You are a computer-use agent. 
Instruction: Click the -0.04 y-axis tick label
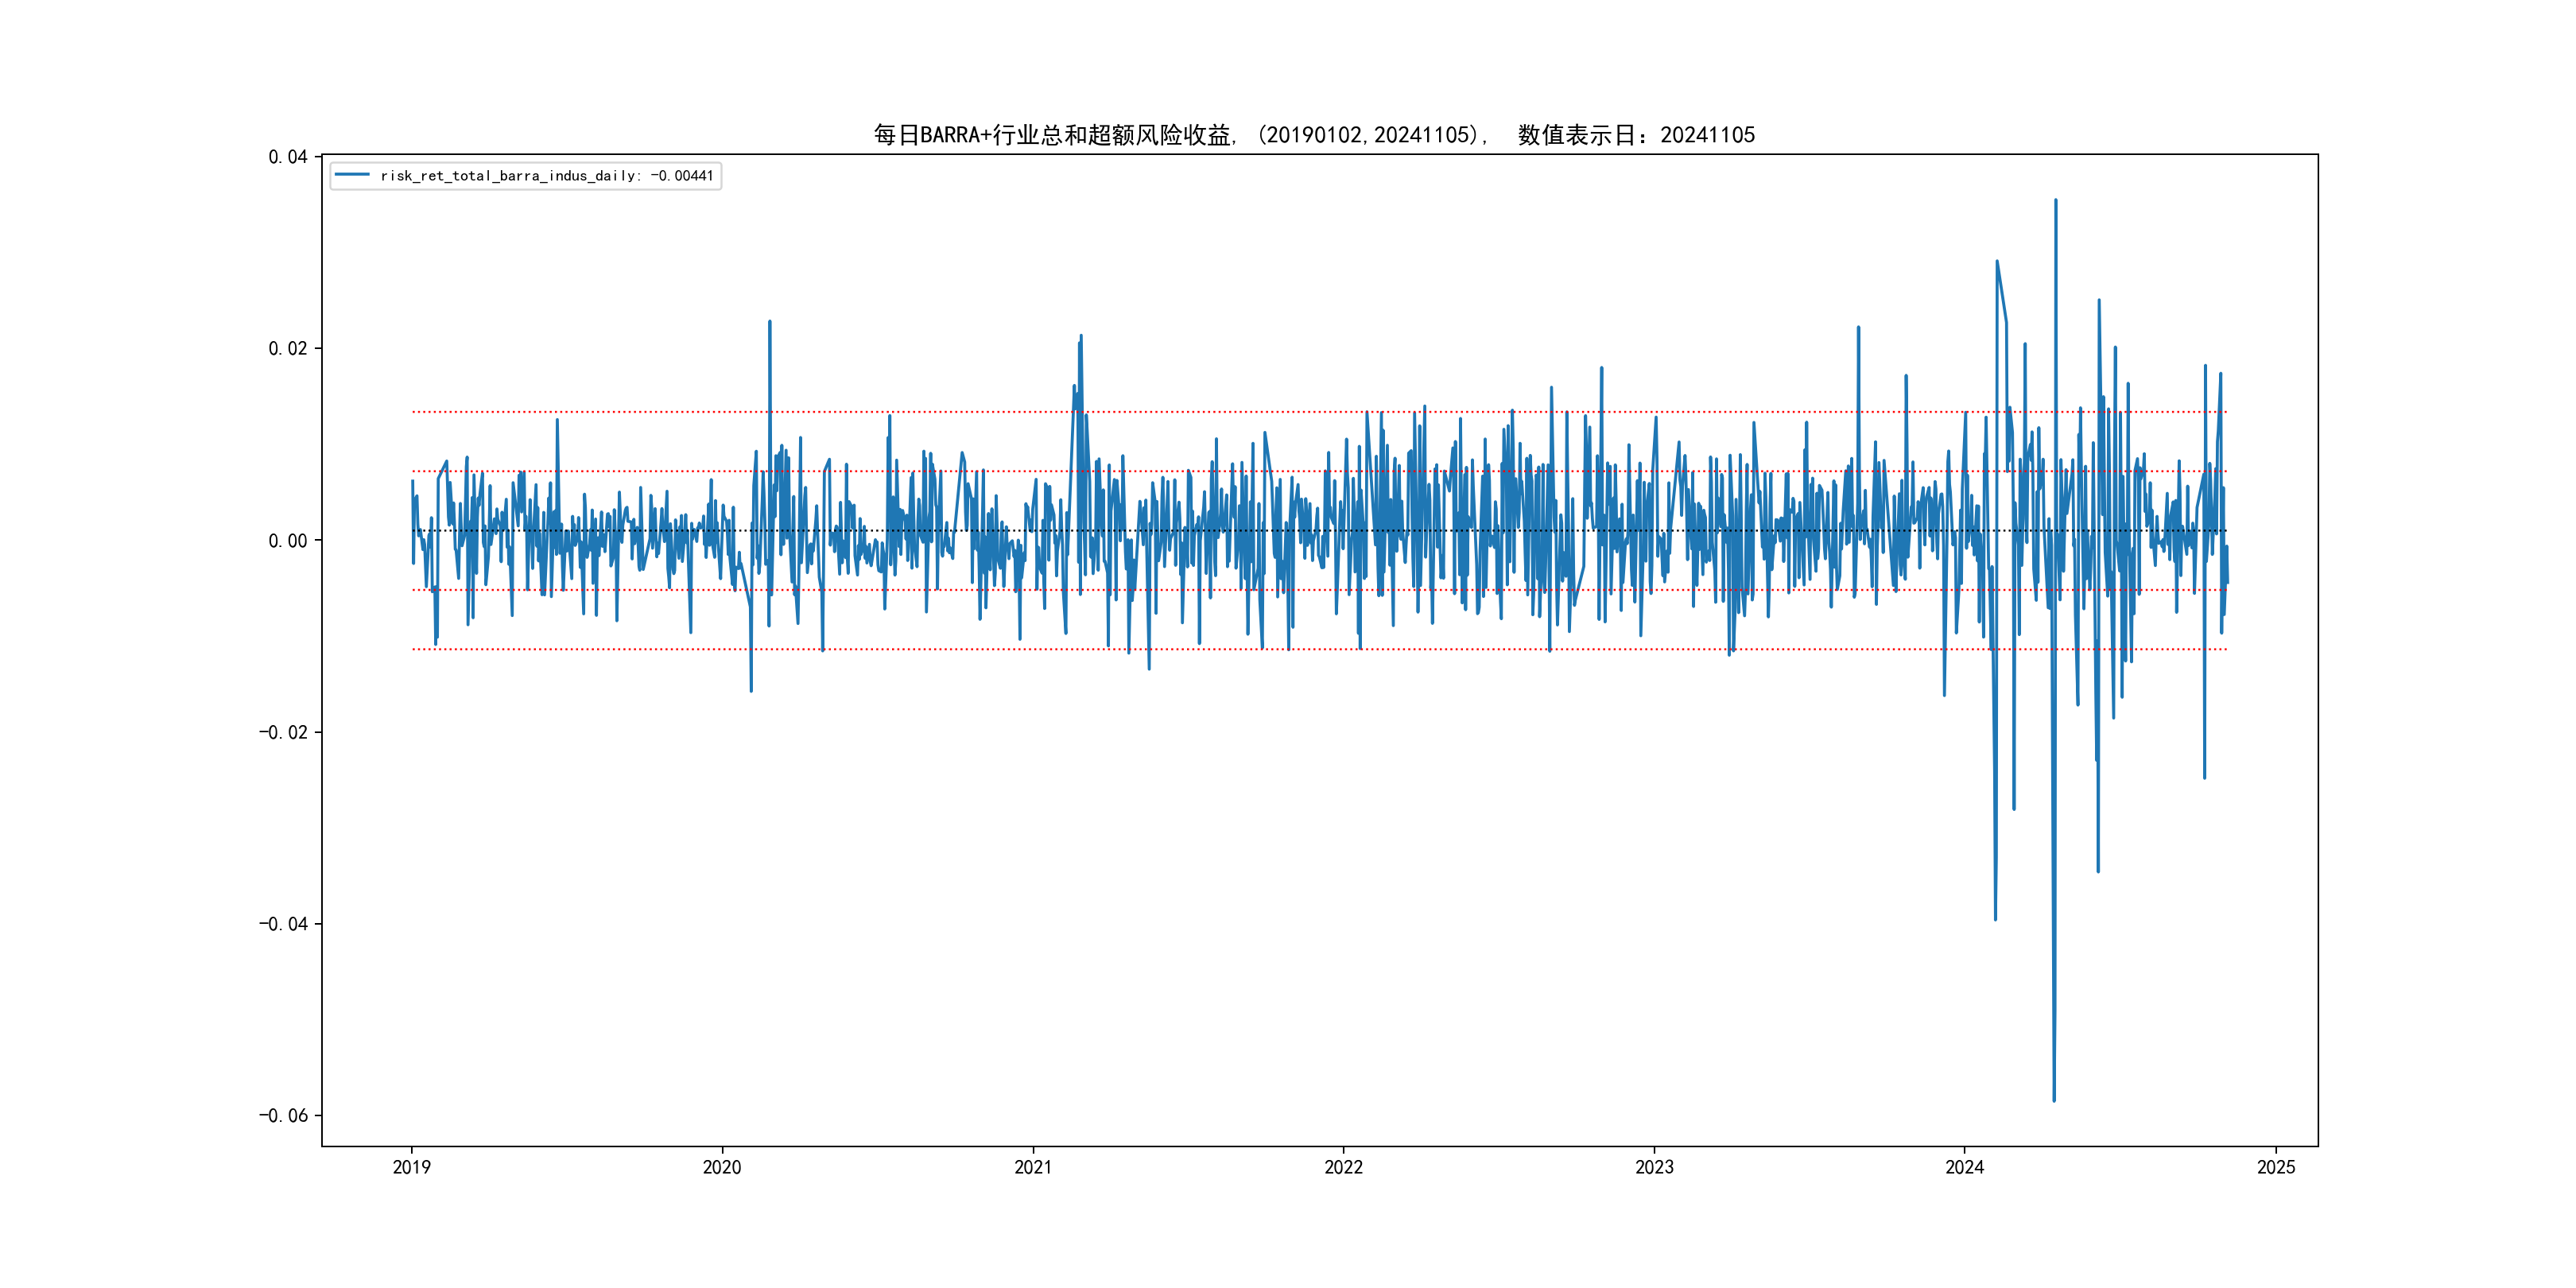[283, 924]
